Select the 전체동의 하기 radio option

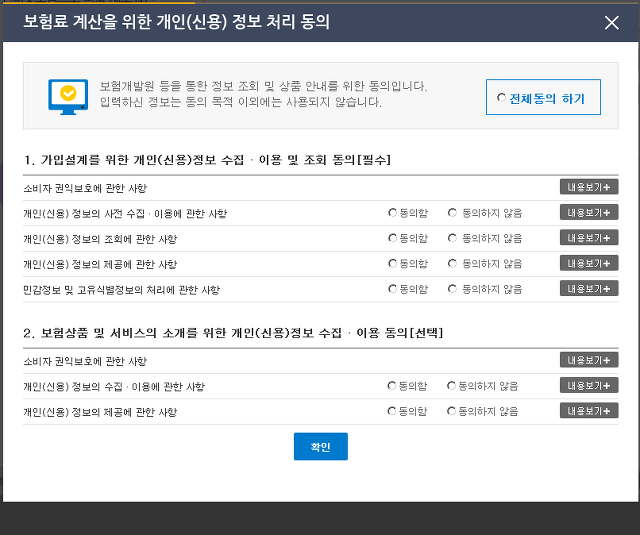pyautogui.click(x=501, y=98)
